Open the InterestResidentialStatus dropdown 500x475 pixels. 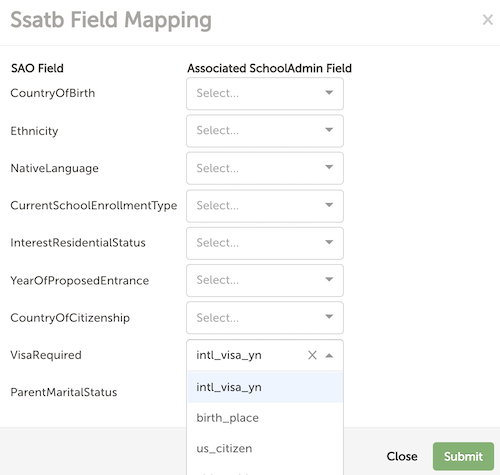[265, 243]
